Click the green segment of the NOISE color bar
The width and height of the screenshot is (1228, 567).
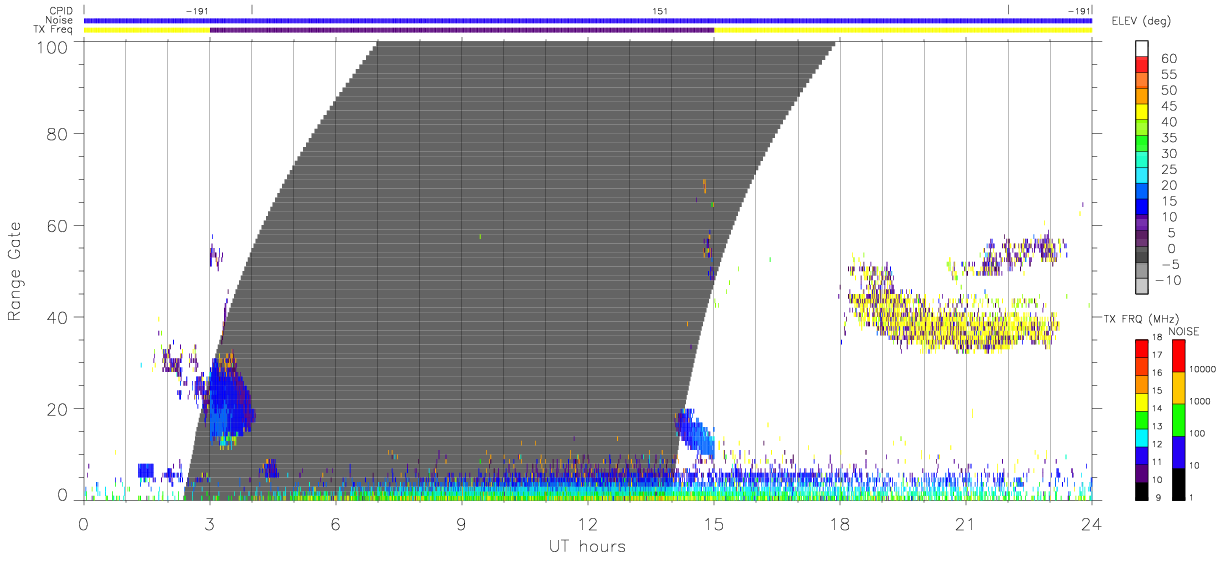point(1177,419)
